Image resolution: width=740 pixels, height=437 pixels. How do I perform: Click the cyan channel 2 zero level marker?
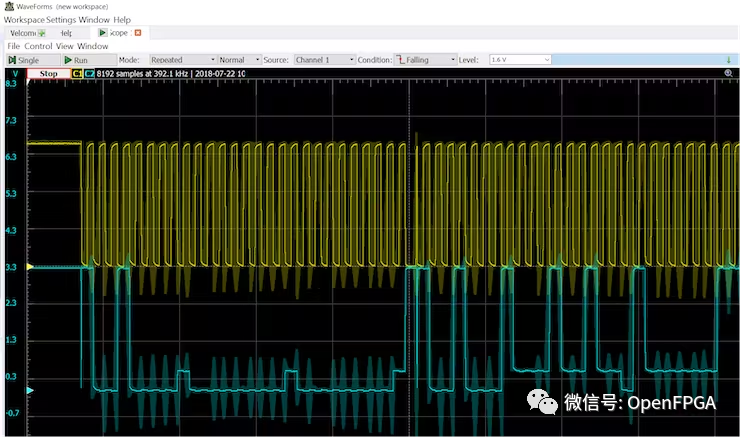coord(29,390)
